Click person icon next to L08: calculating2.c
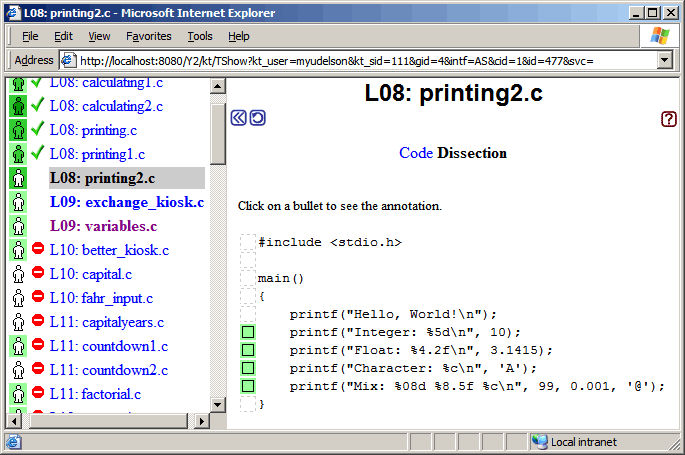Image resolution: width=685 pixels, height=455 pixels. (18, 106)
